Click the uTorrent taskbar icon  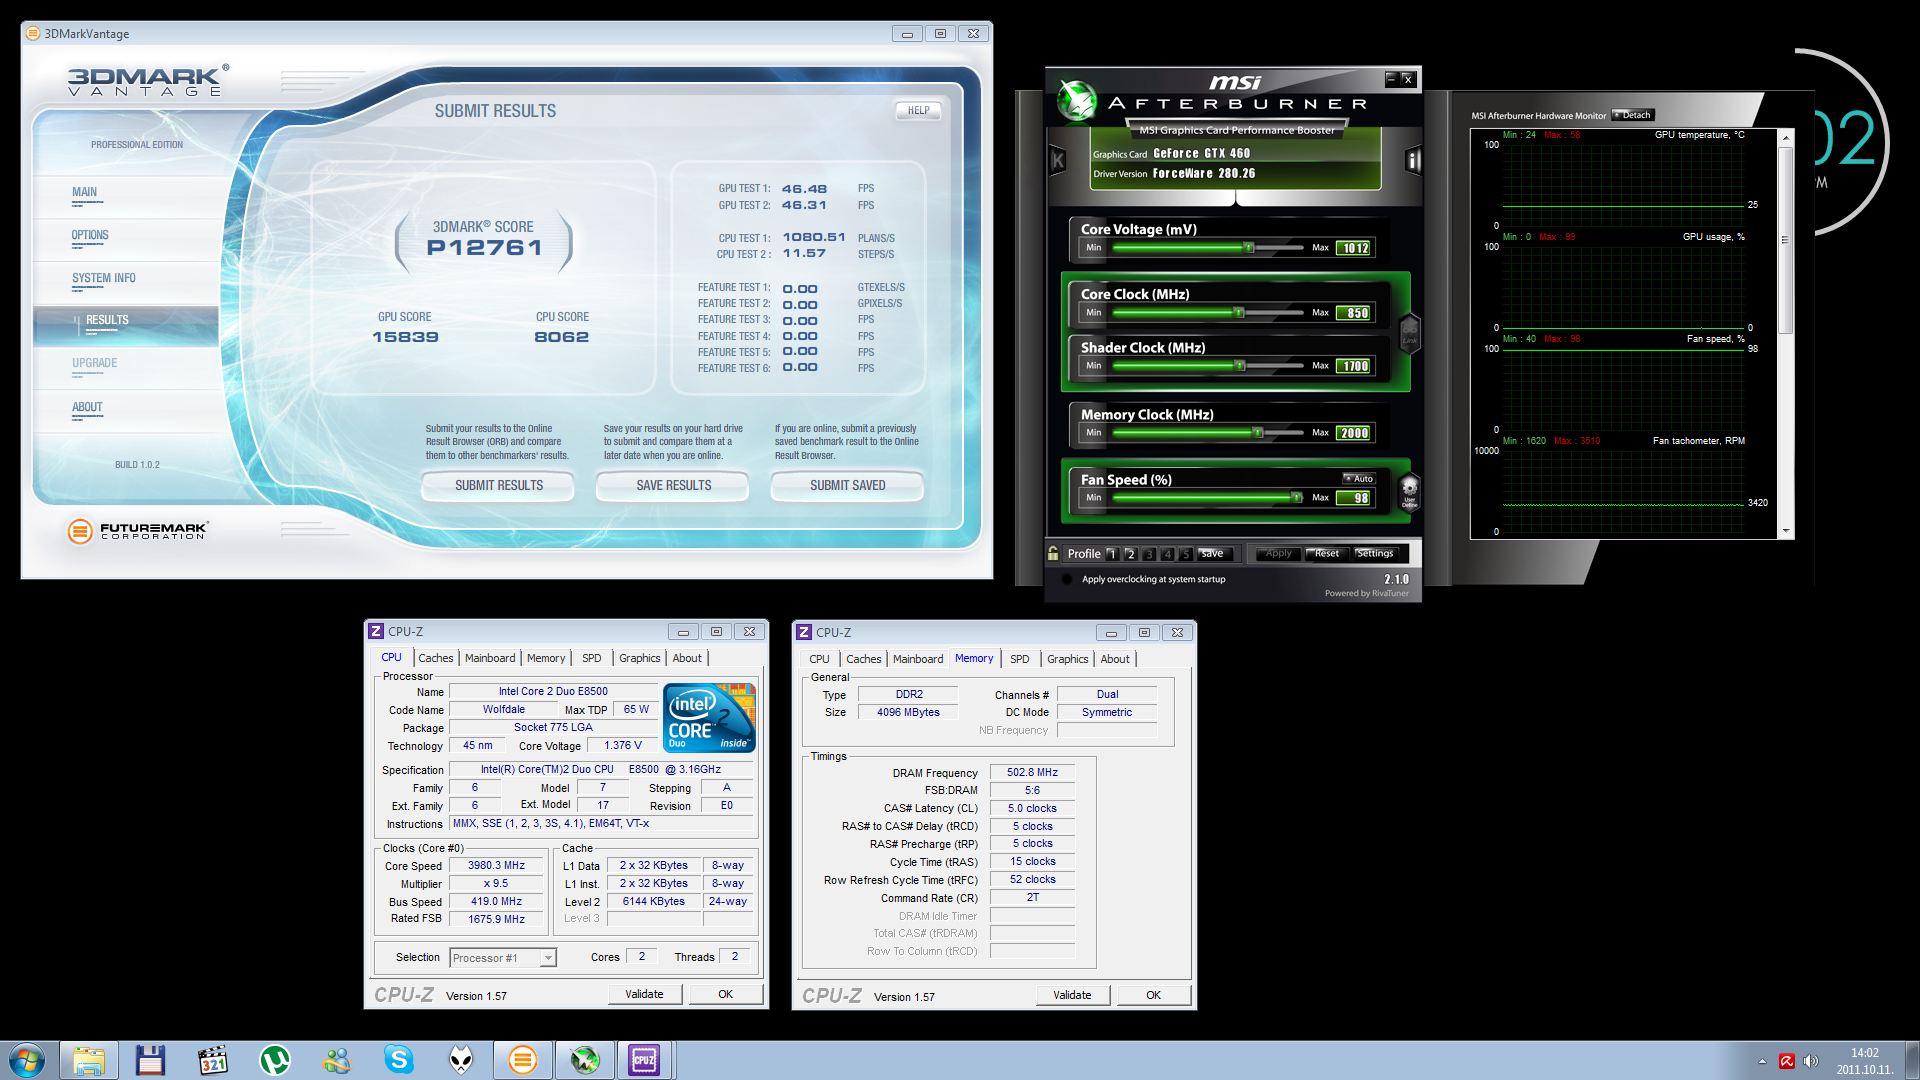(274, 1060)
